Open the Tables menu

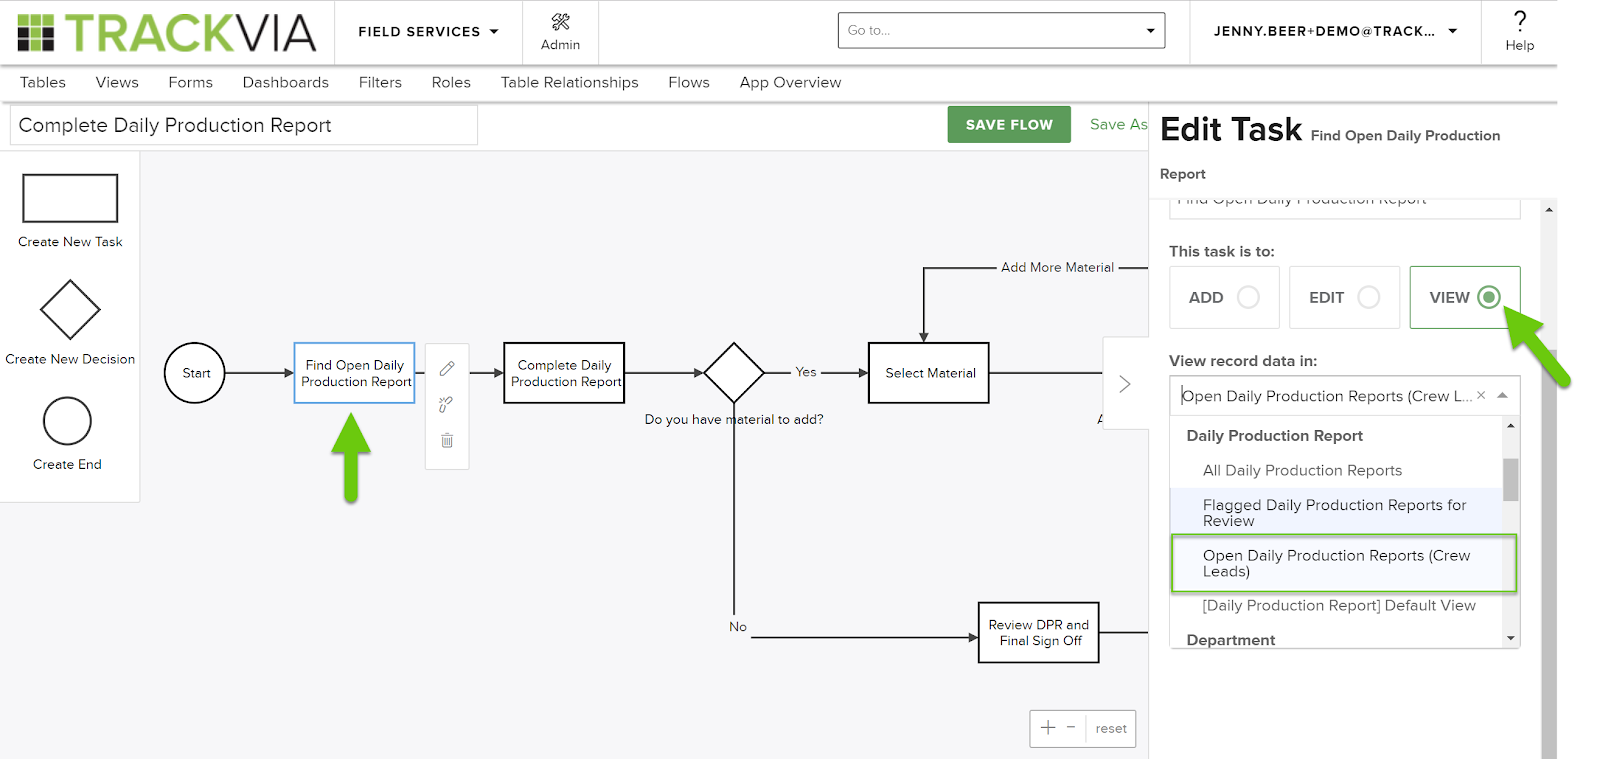43,82
